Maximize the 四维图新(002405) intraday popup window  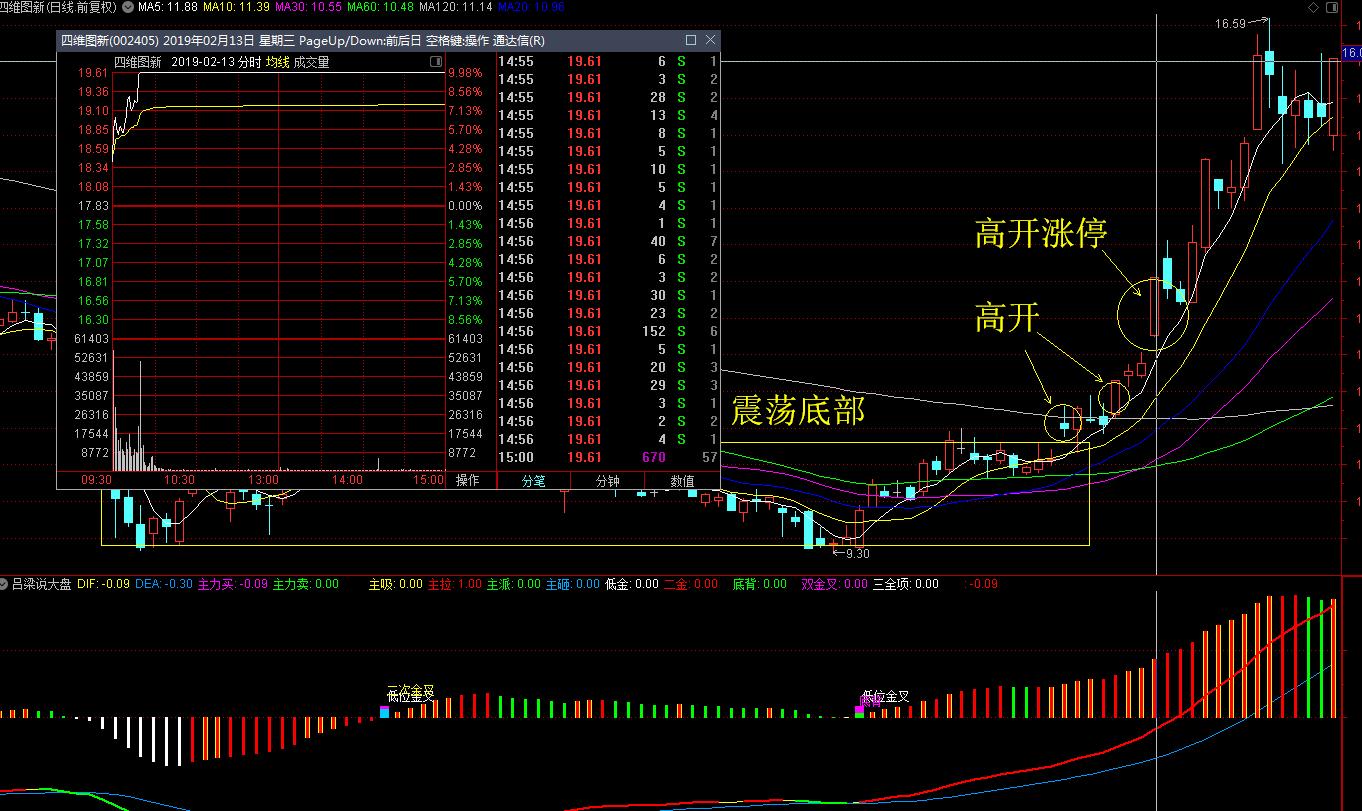[691, 40]
